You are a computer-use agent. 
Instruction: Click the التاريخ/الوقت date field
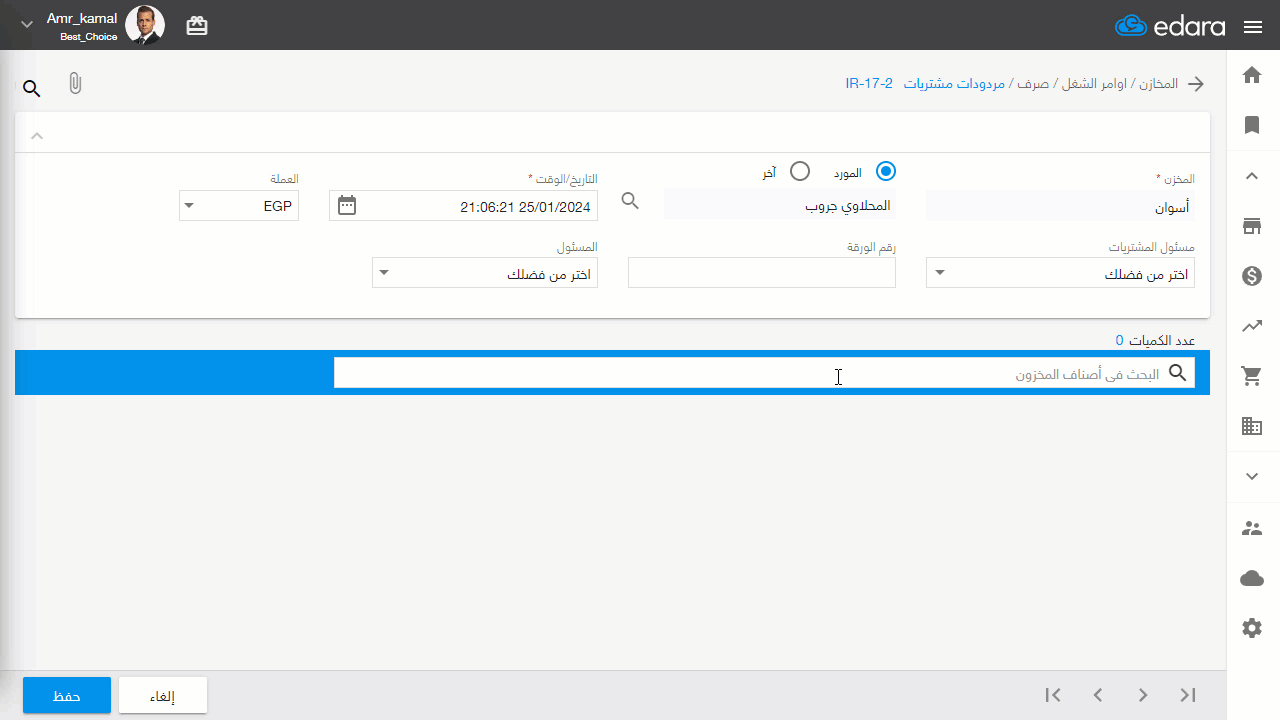click(463, 206)
